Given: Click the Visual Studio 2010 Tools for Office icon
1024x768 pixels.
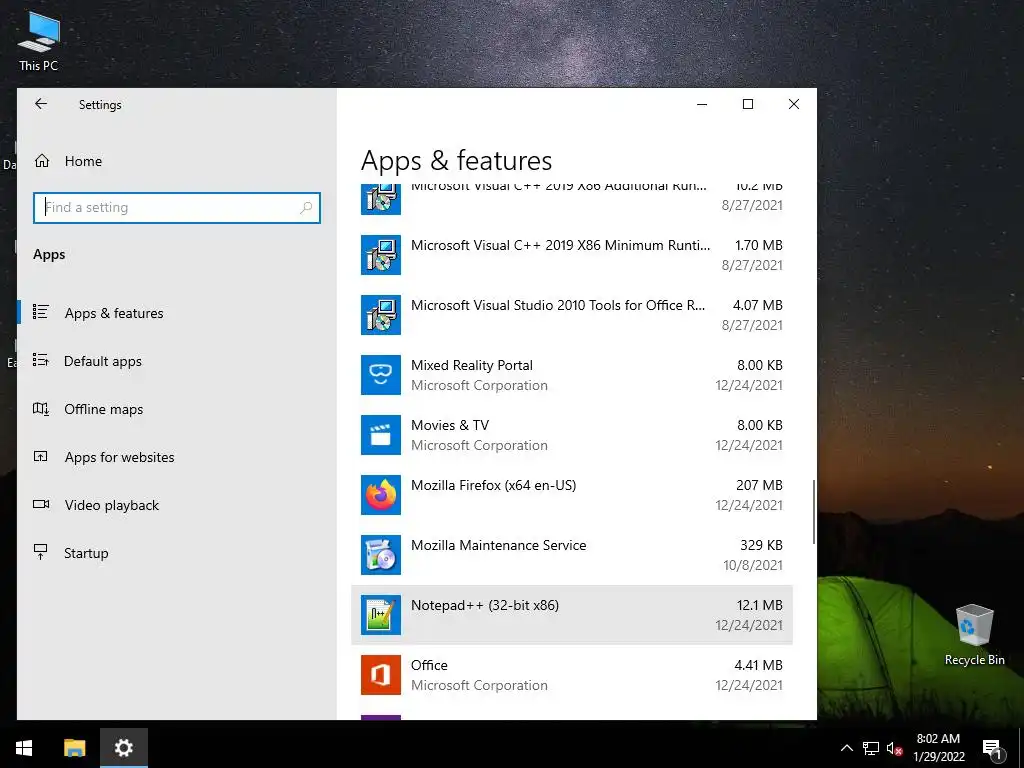Looking at the screenshot, I should [x=381, y=315].
